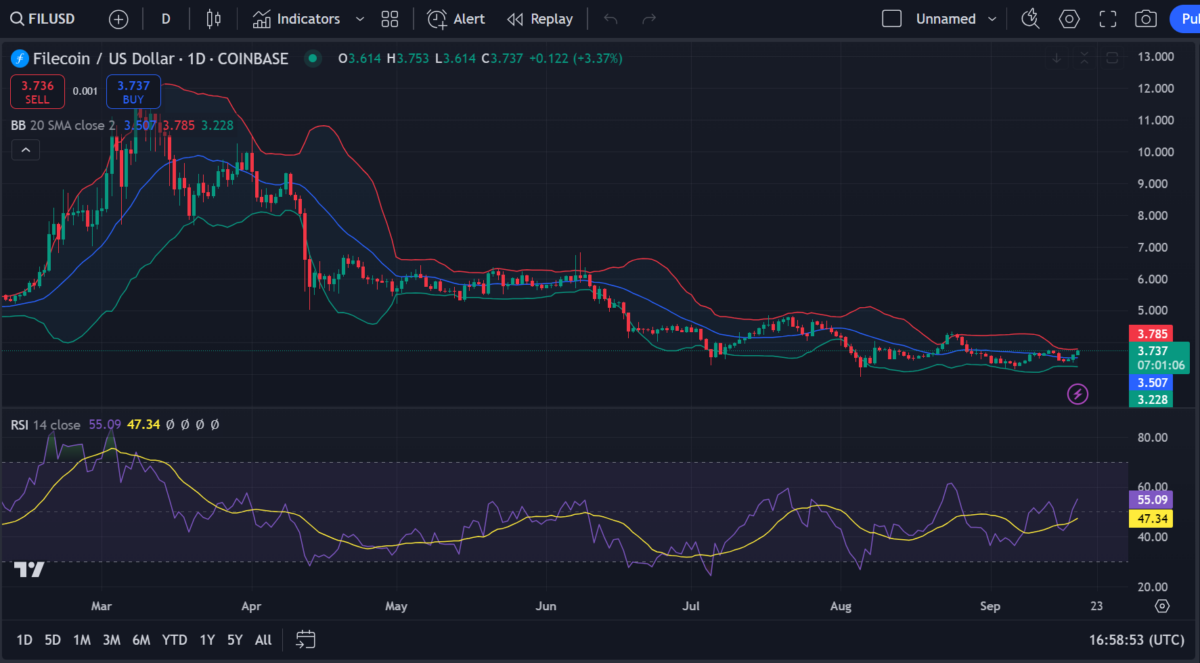Click the UTC clock time 16:58:53
Viewport: 1200px width, 663px height.
tap(1137, 639)
